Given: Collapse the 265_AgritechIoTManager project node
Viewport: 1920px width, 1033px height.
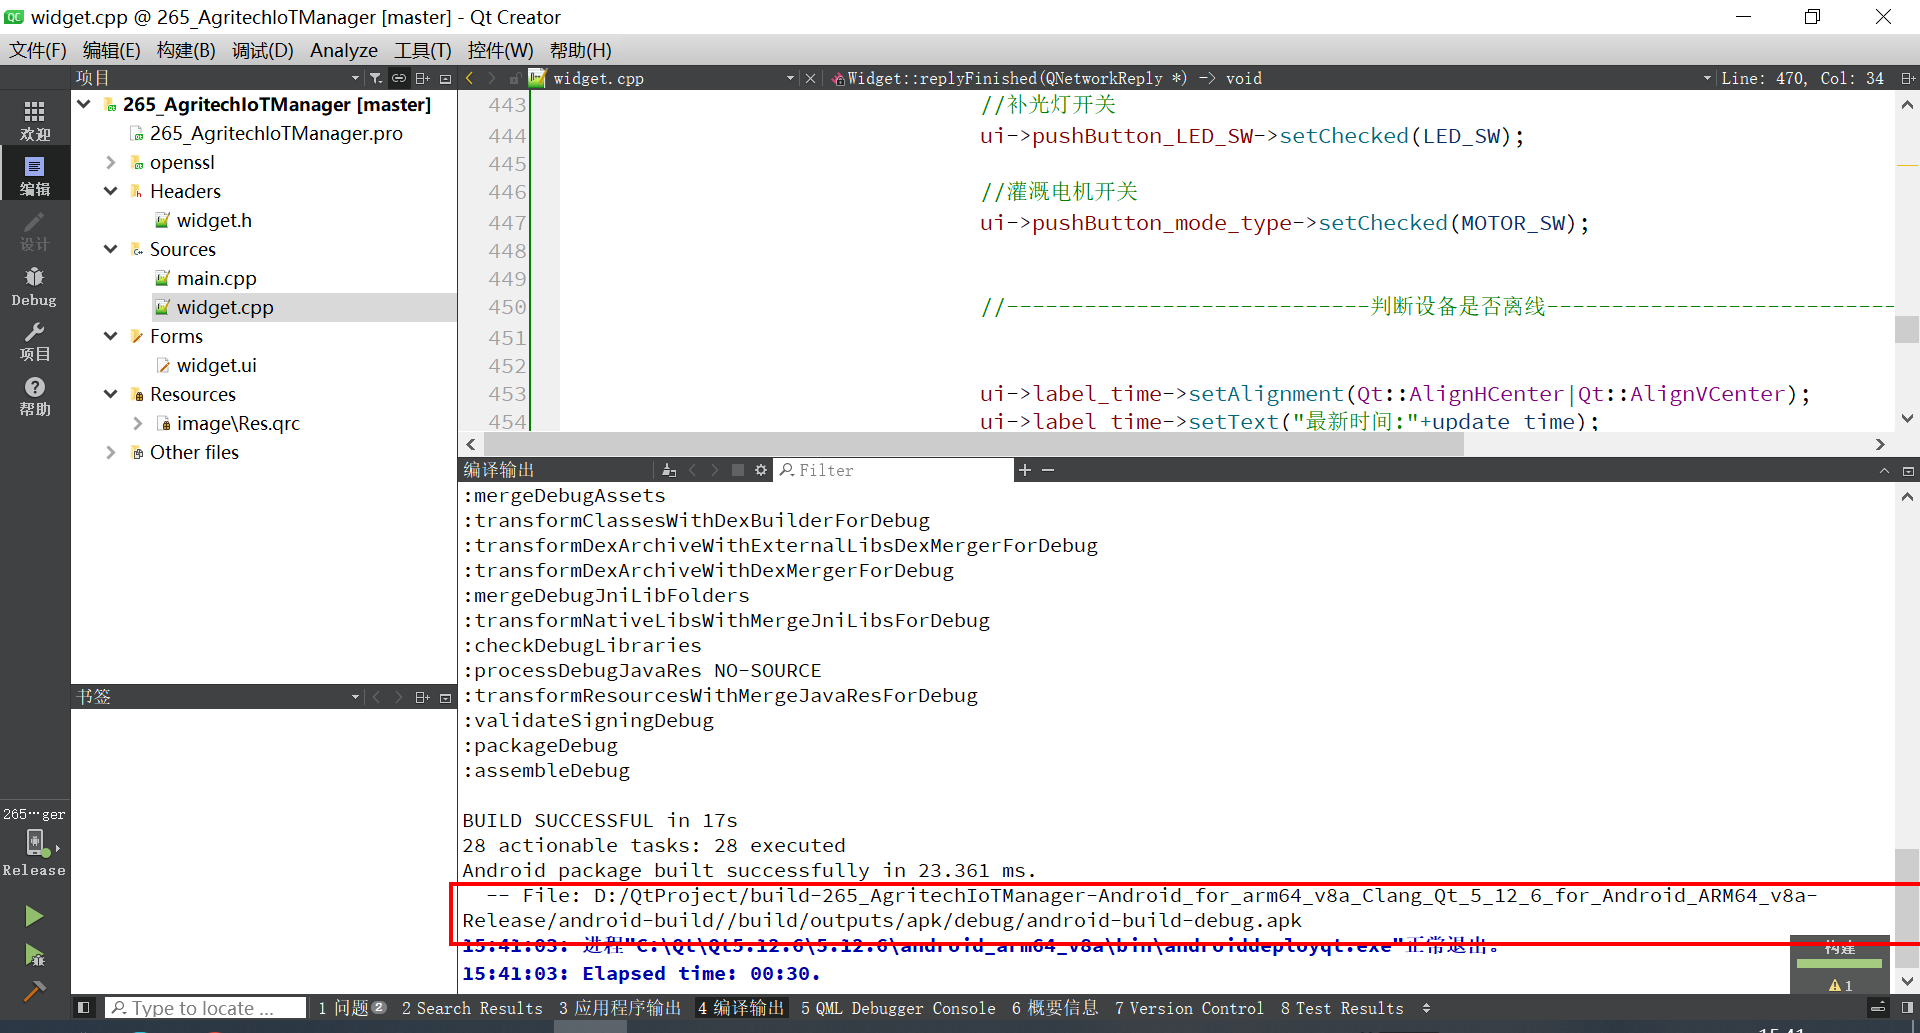Looking at the screenshot, I should coord(84,104).
